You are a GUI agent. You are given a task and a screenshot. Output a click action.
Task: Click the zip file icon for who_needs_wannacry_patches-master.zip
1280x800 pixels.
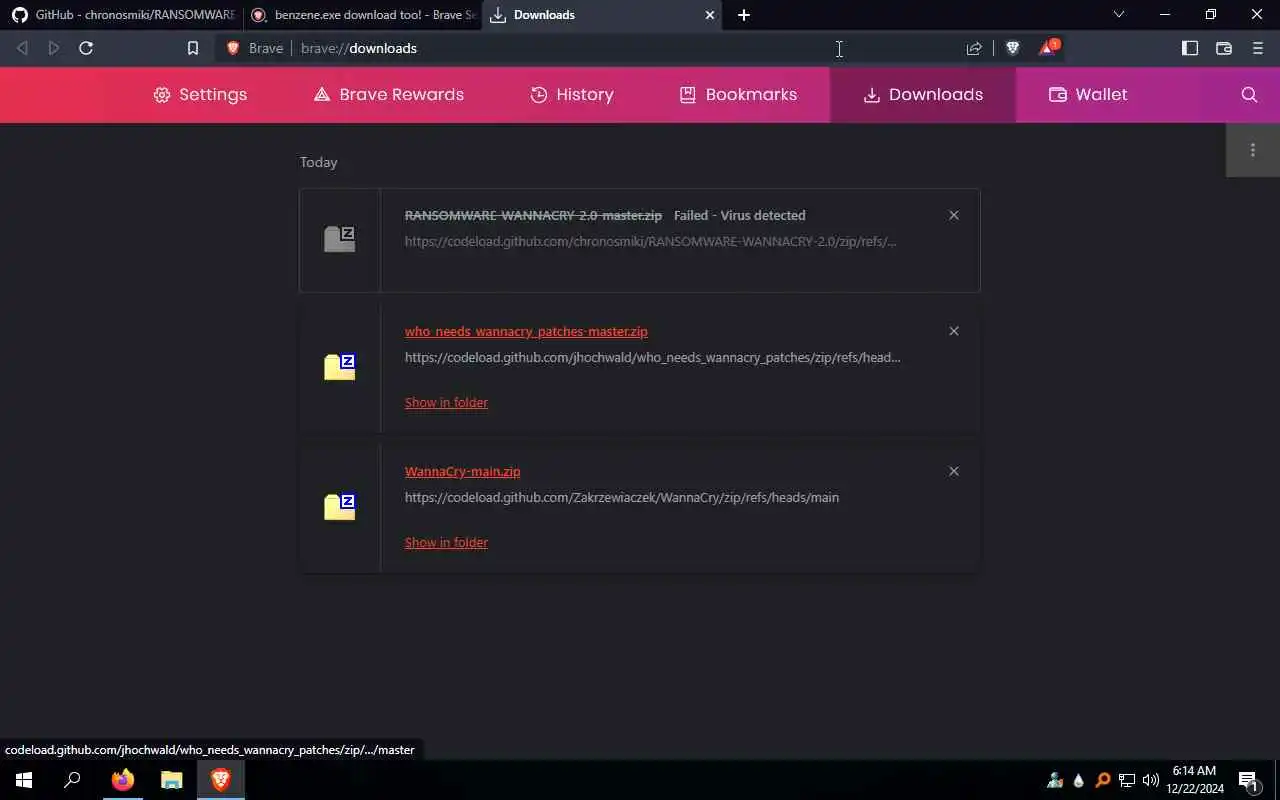340,367
